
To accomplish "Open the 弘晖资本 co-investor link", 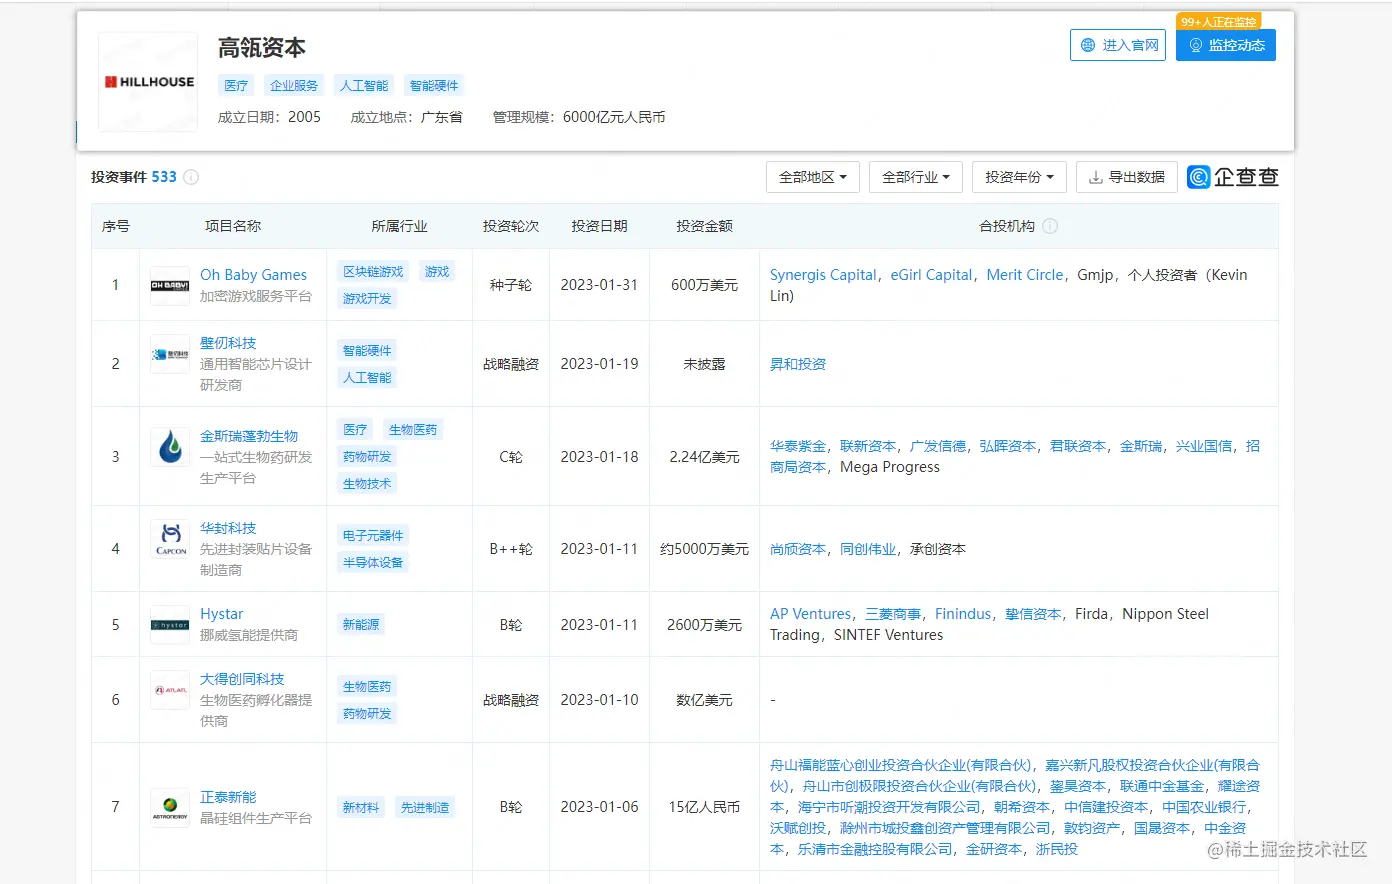I will pos(1008,446).
